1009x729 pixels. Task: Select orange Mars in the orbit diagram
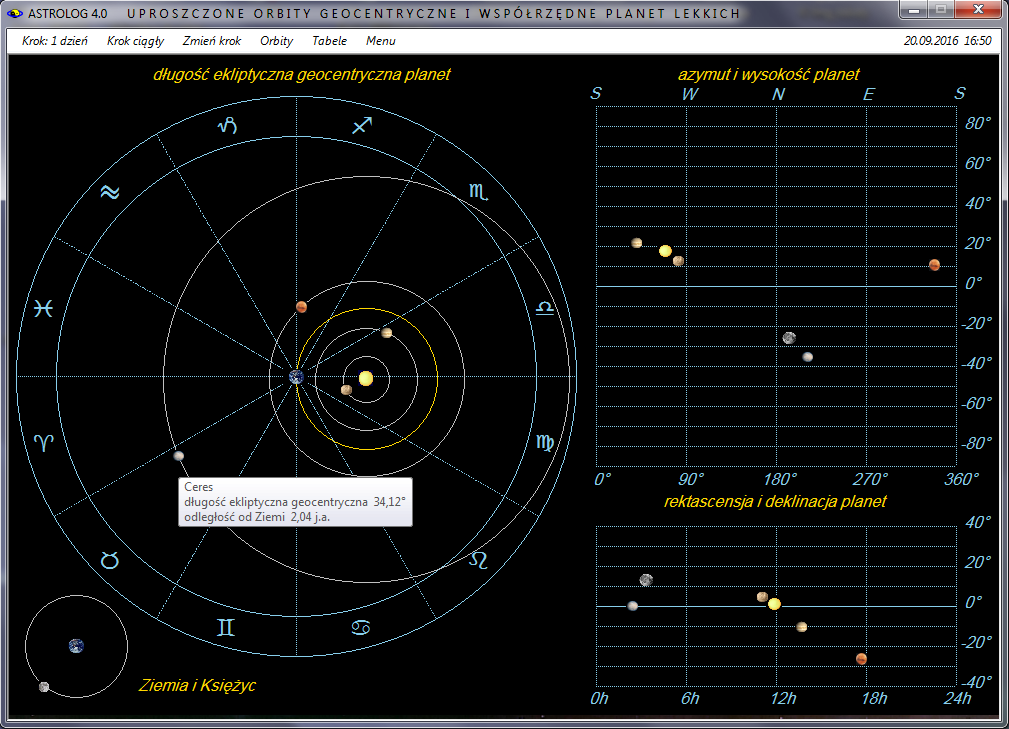[x=301, y=307]
